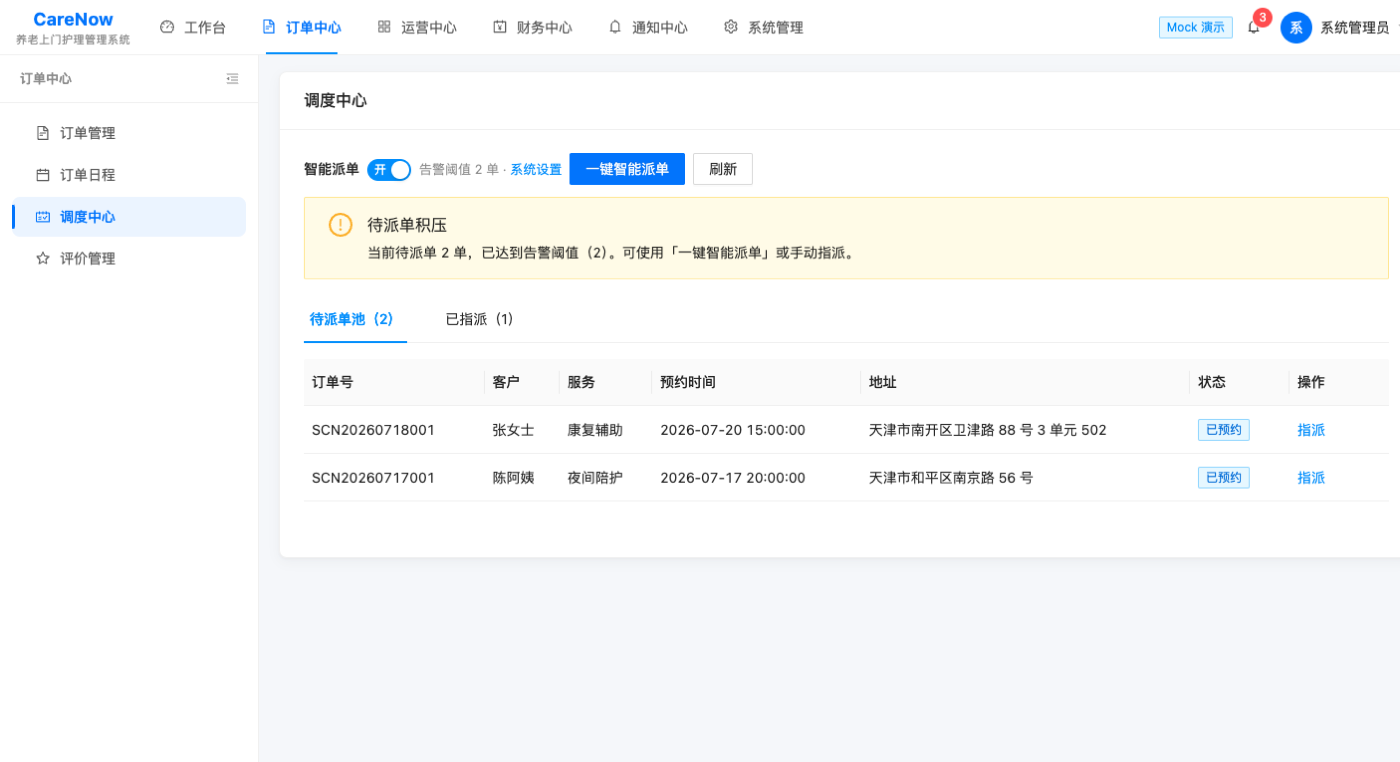Click the time 2026-07-17 20:00:00

[x=733, y=478]
